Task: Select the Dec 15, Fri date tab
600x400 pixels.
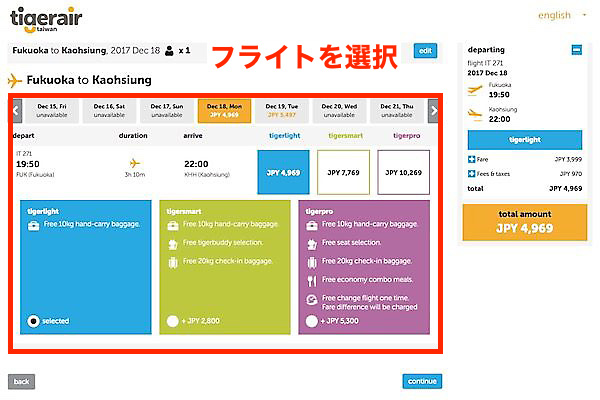Action: [52, 111]
